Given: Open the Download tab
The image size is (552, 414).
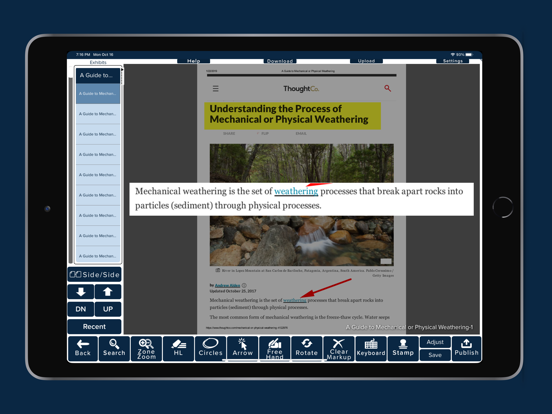Looking at the screenshot, I should 280,61.
